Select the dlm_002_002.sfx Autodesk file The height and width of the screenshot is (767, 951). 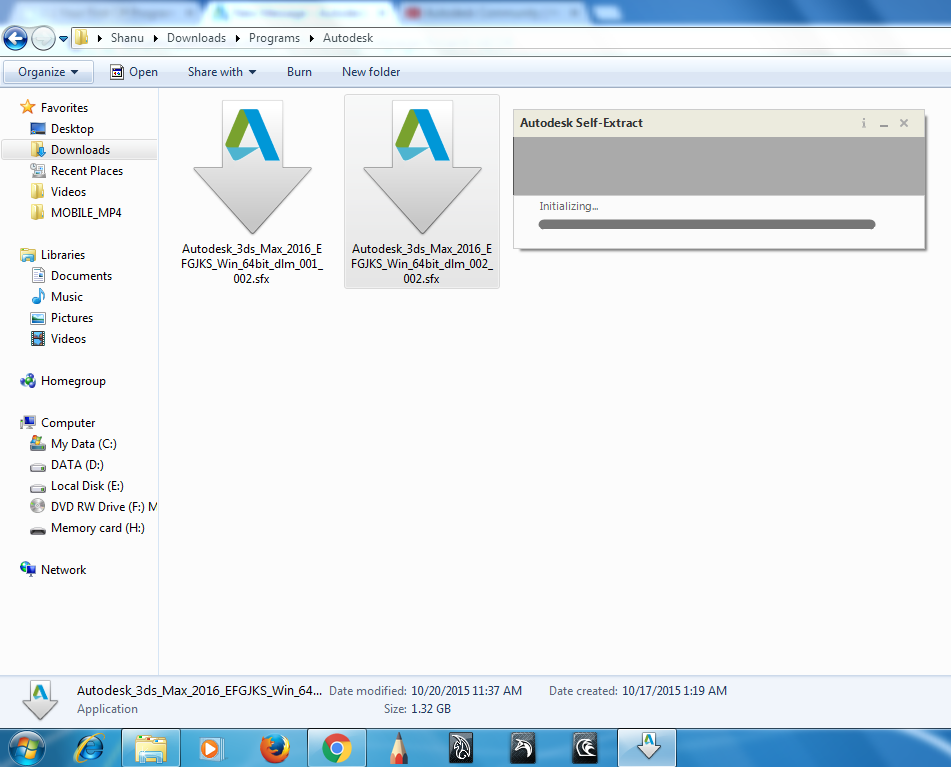(422, 192)
